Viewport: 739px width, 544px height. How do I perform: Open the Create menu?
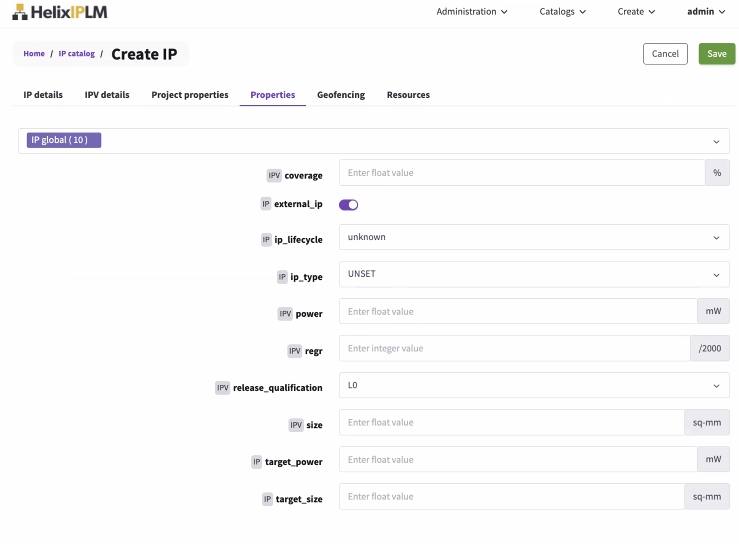636,12
